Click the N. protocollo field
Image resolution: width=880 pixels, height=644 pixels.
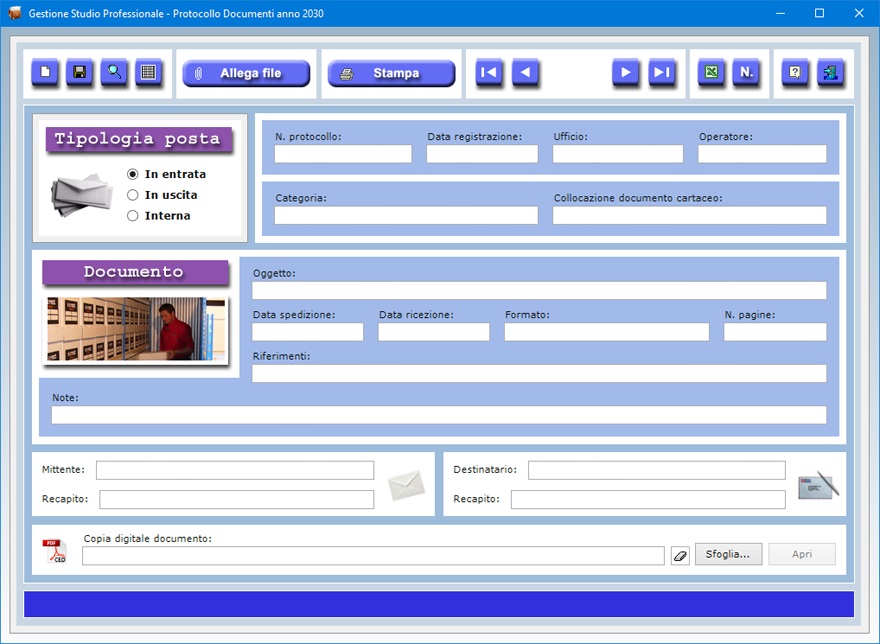coord(343,154)
